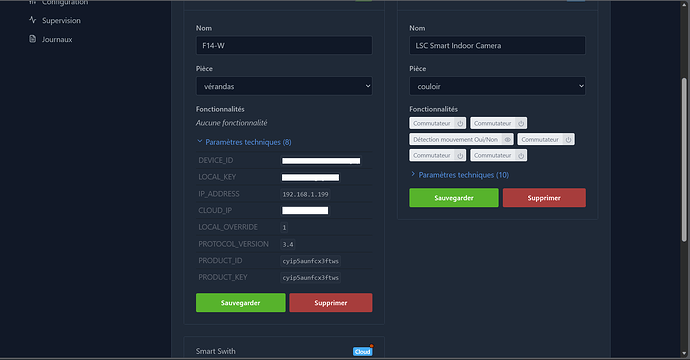Open the Pièce dropdown showing vérandas
The height and width of the screenshot is (360, 690).
[284, 86]
